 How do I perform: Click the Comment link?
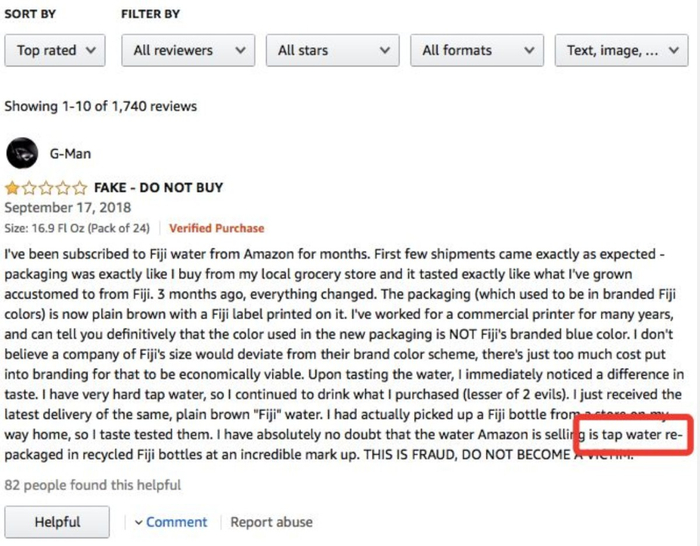tap(176, 522)
